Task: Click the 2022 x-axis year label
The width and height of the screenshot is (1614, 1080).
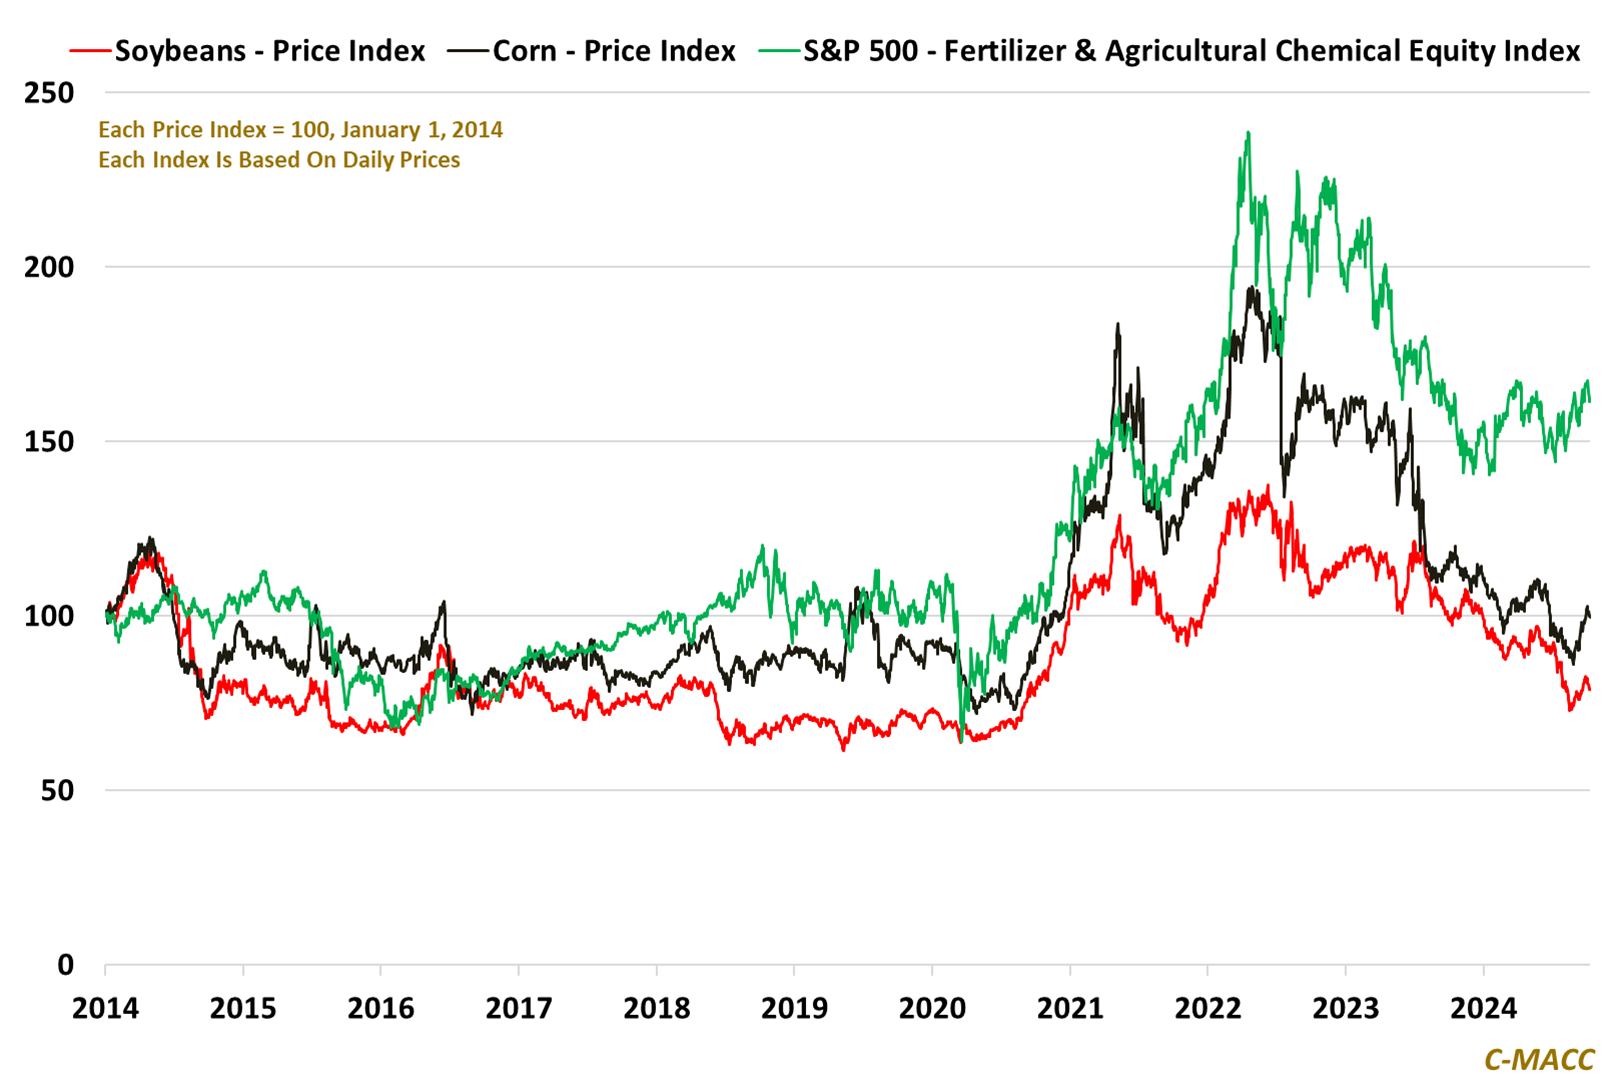Action: (x=1207, y=1008)
